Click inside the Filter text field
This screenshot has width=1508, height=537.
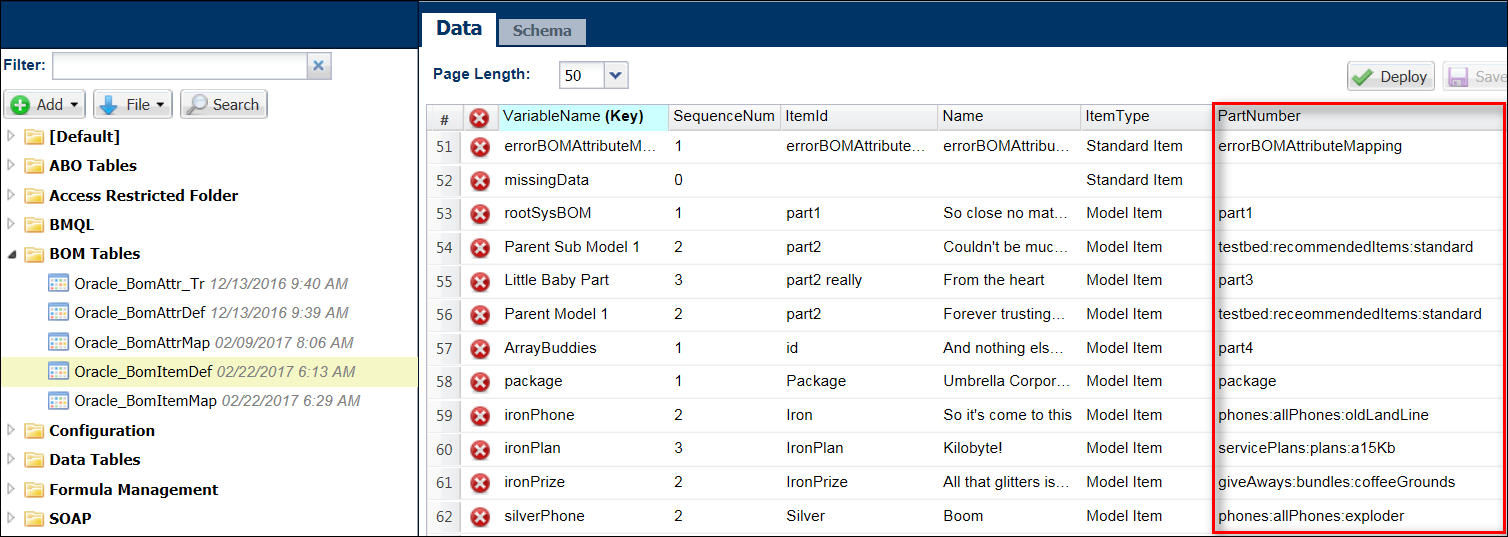click(179, 66)
